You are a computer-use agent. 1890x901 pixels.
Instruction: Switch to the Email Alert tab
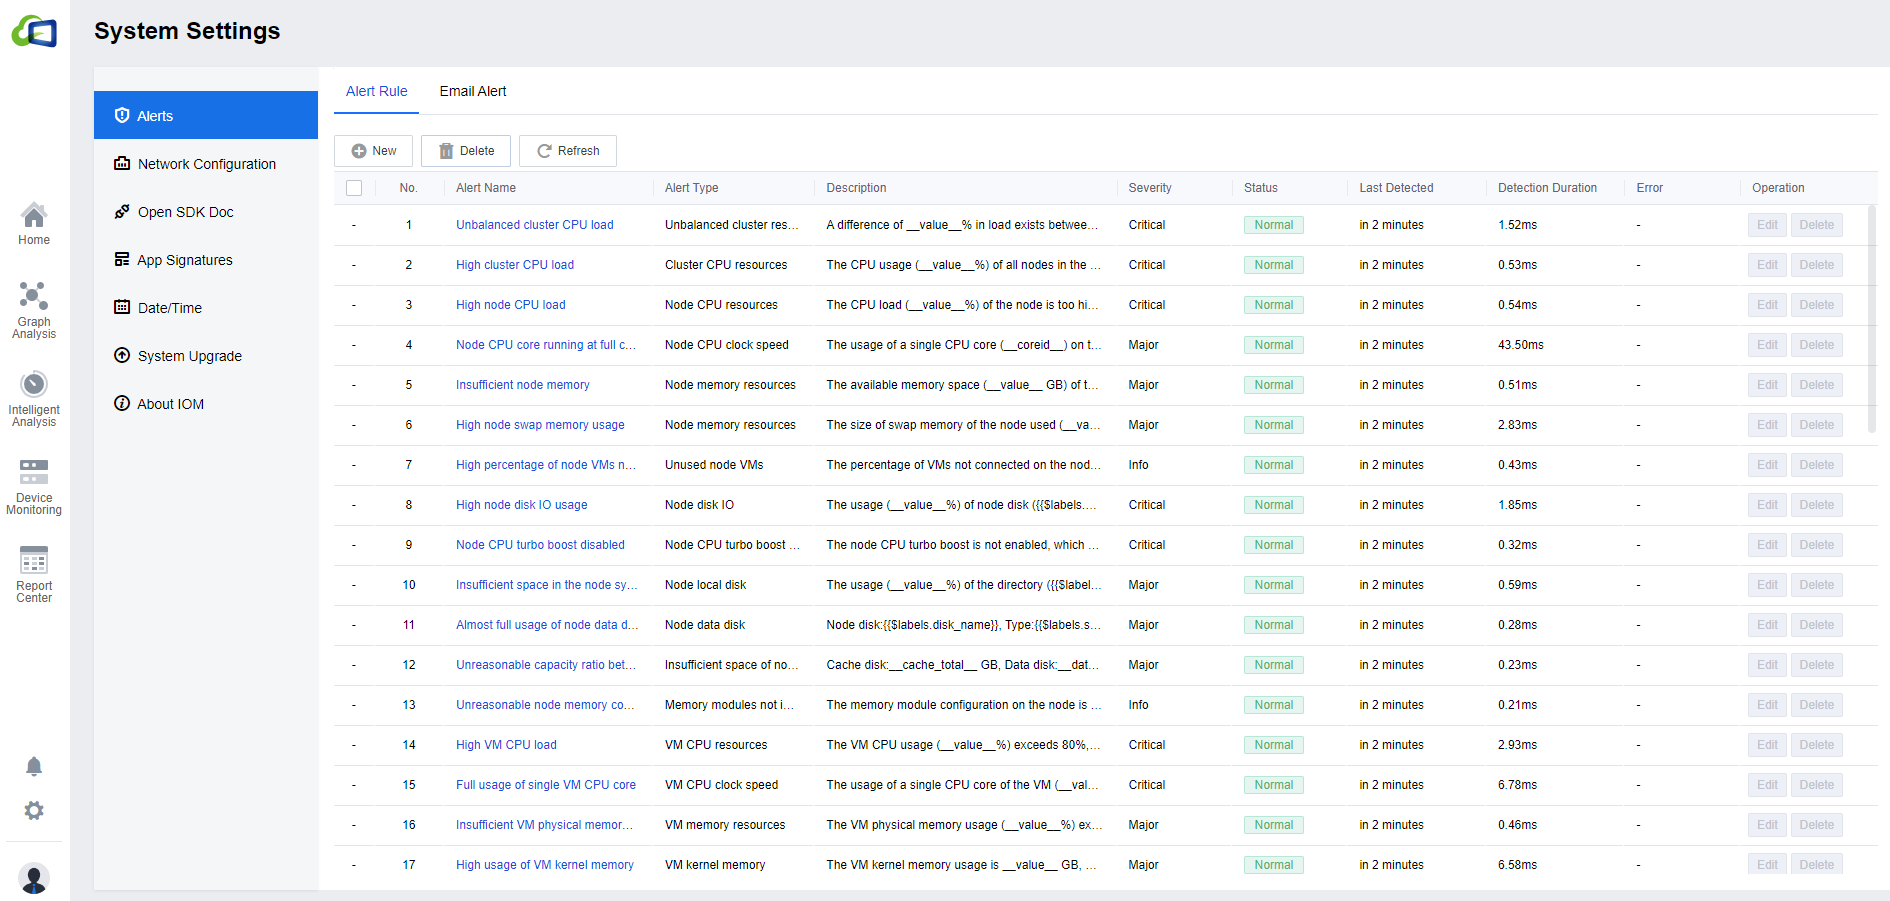click(473, 91)
